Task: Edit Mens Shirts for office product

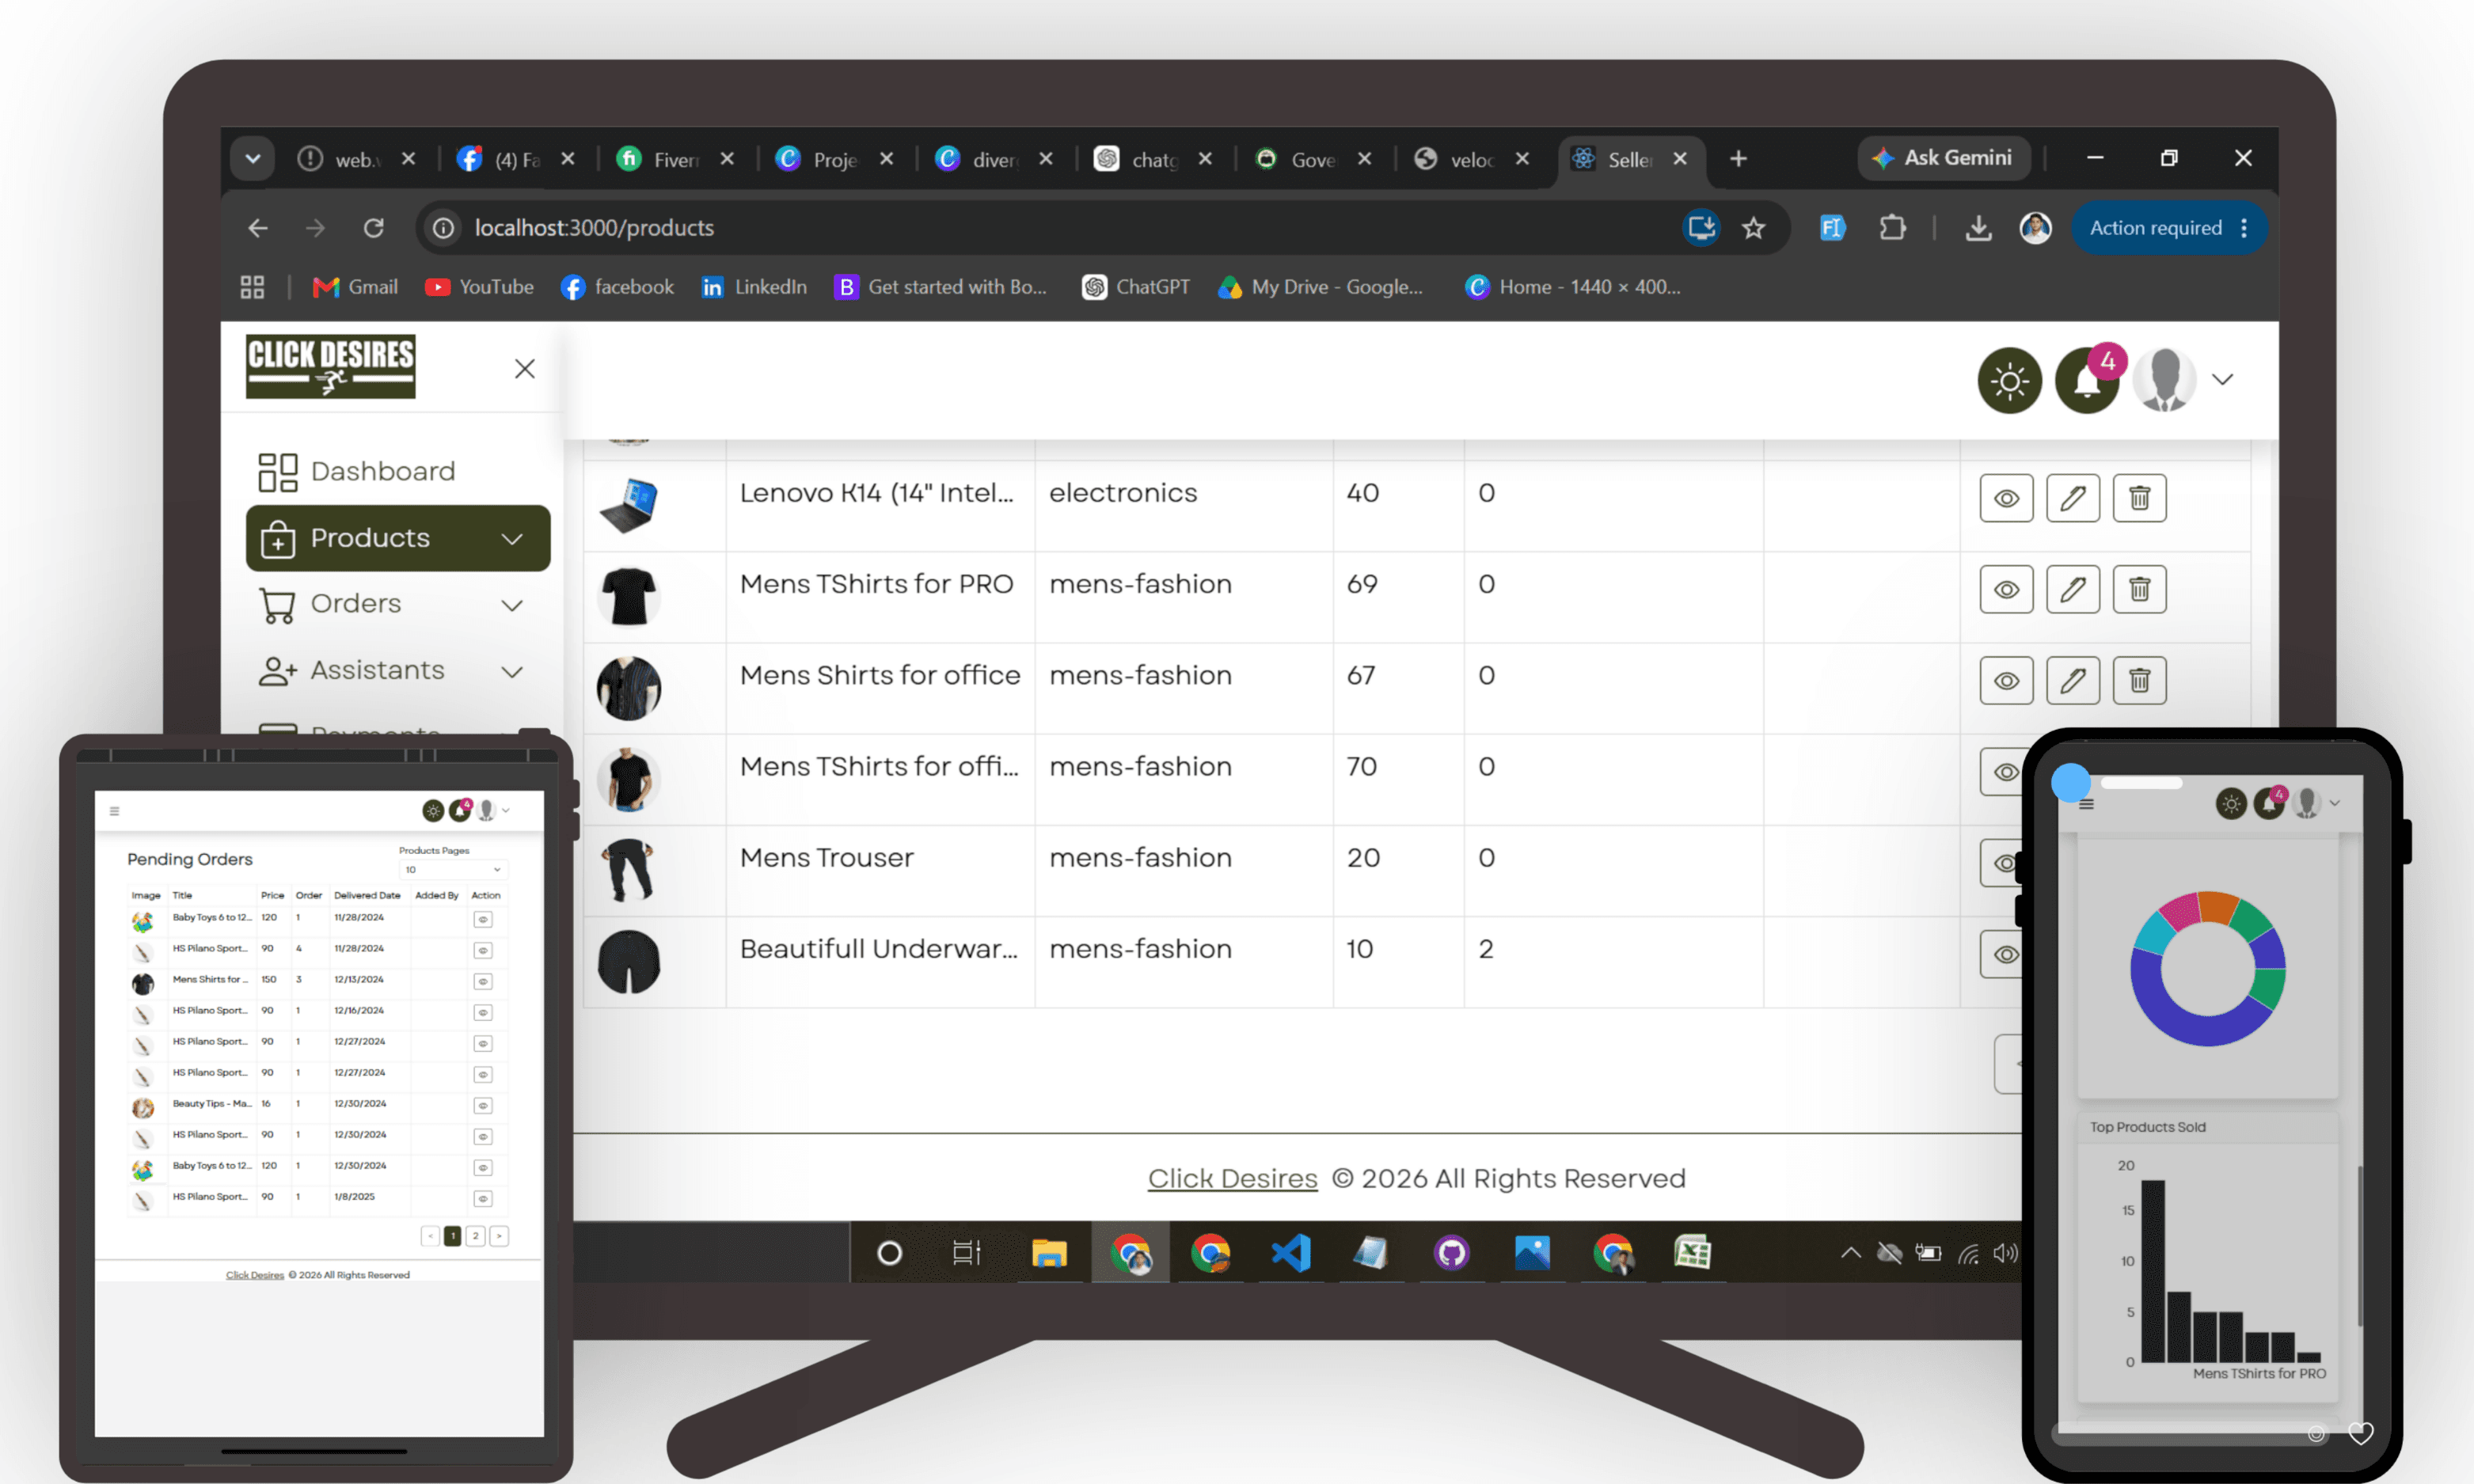Action: tap(2072, 680)
